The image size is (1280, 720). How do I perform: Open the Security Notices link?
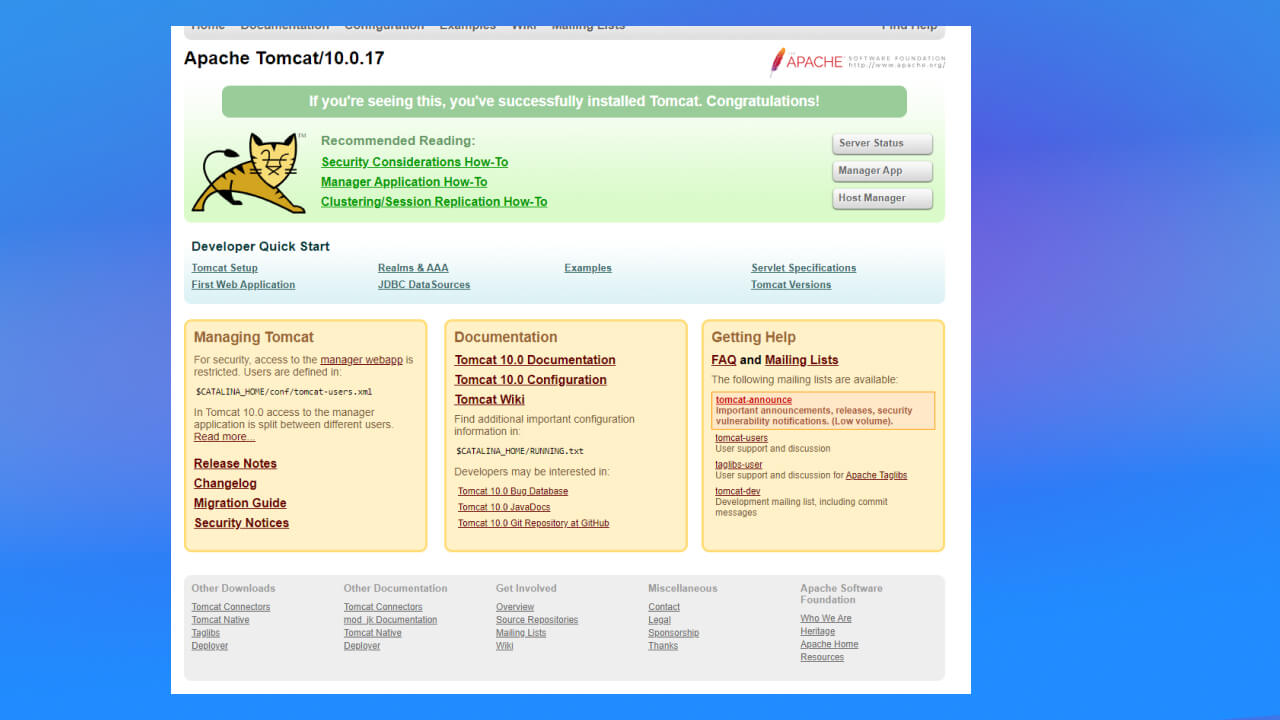241,523
